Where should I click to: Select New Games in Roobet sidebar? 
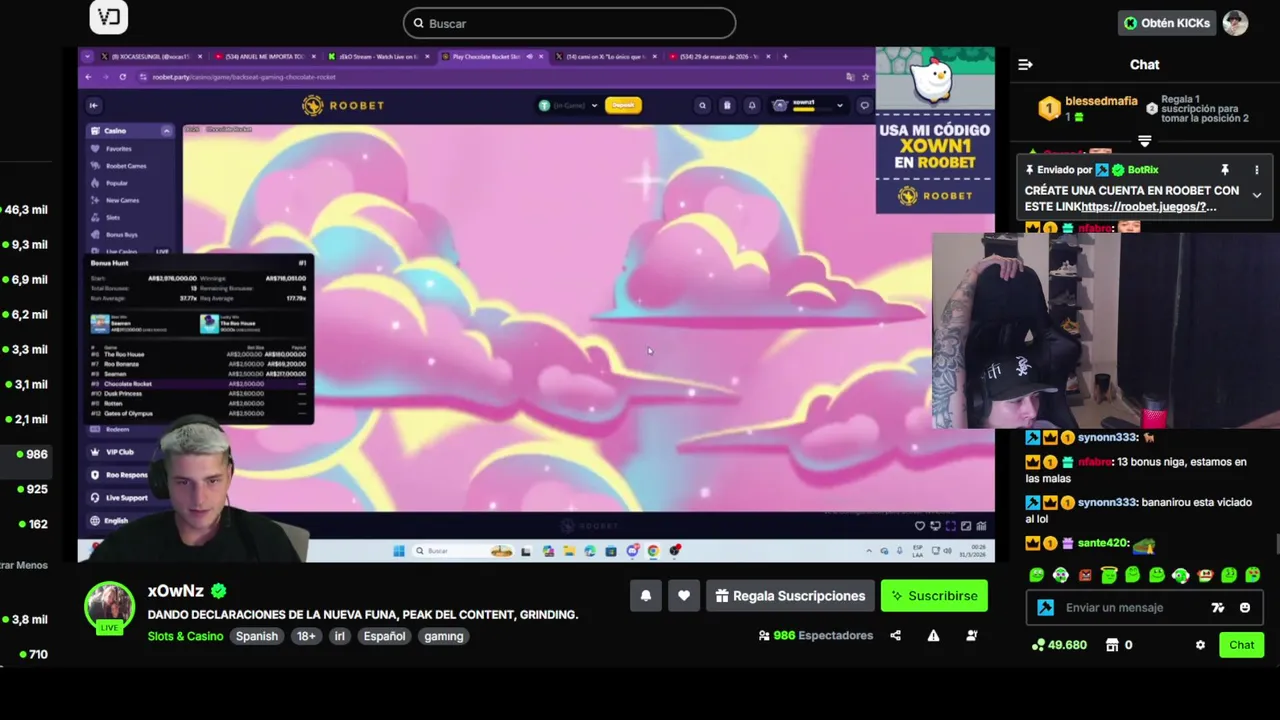[x=122, y=200]
